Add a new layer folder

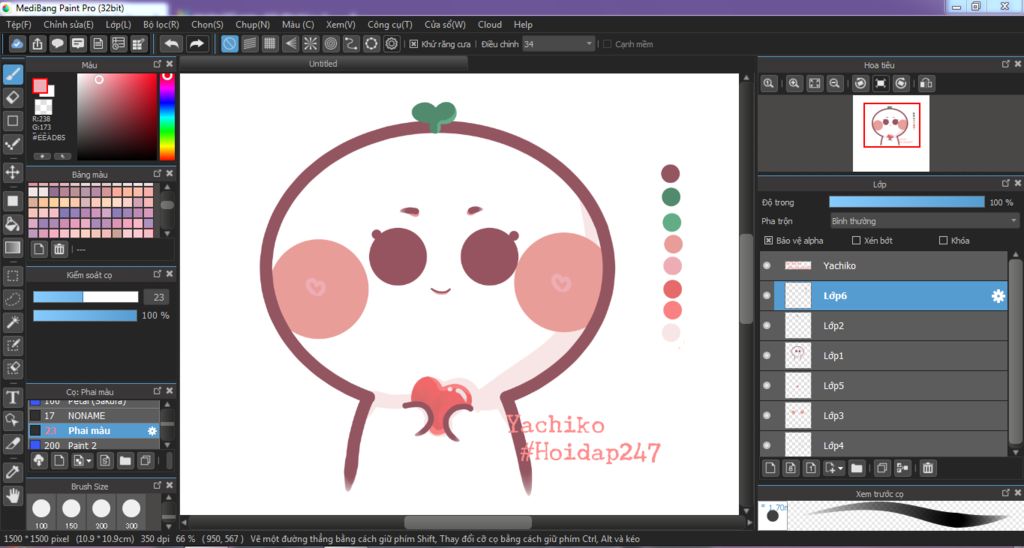coord(856,468)
